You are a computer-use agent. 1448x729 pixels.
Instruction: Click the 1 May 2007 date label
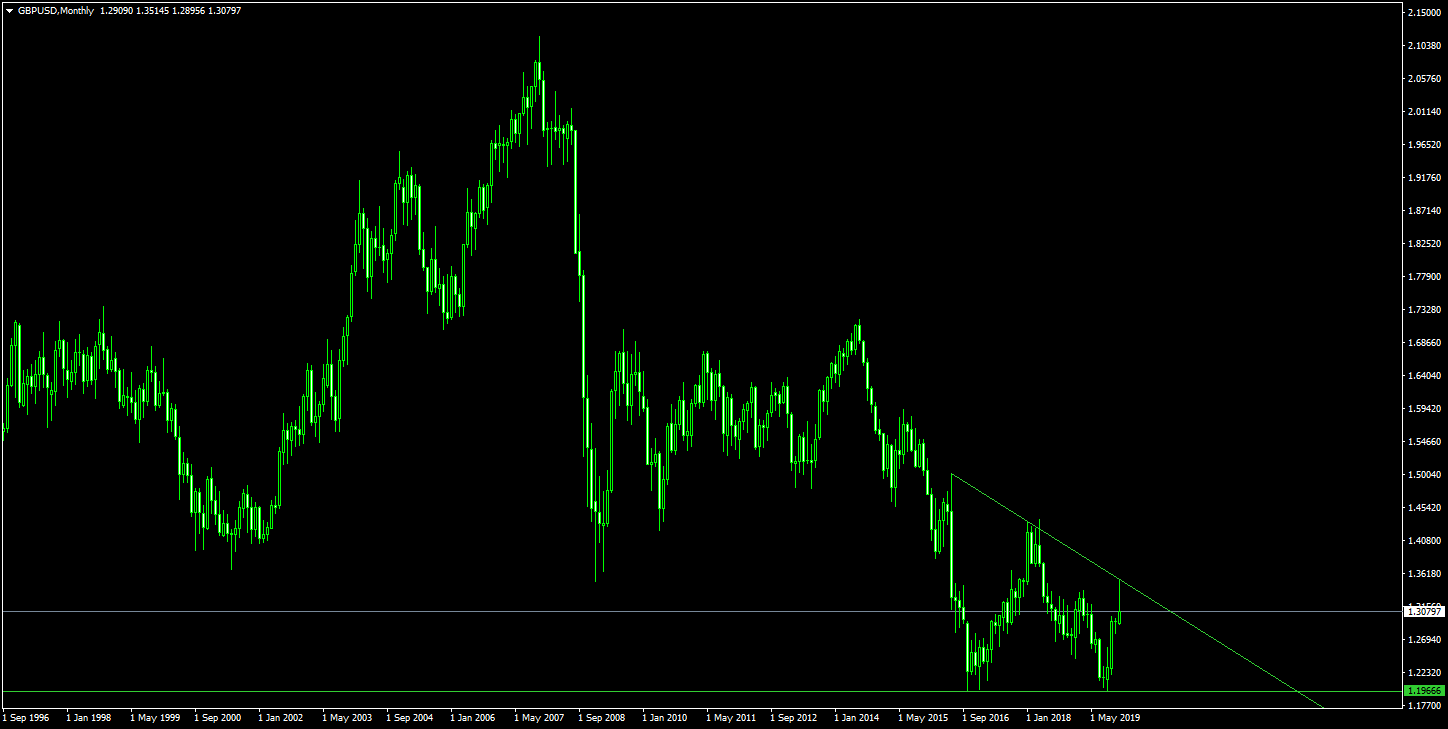pyautogui.click(x=539, y=718)
